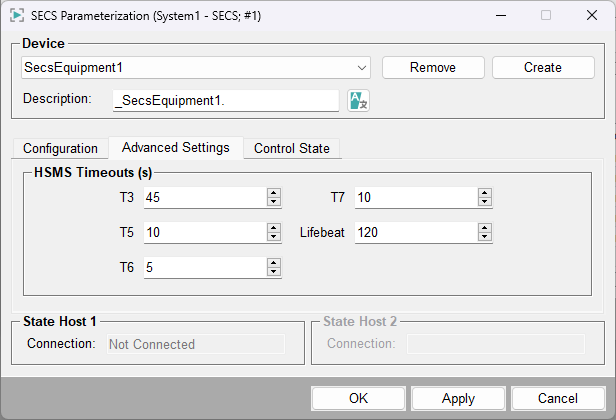Screen dimensions: 616x420
Task: Click the Remove device button
Action: [x=433, y=68]
